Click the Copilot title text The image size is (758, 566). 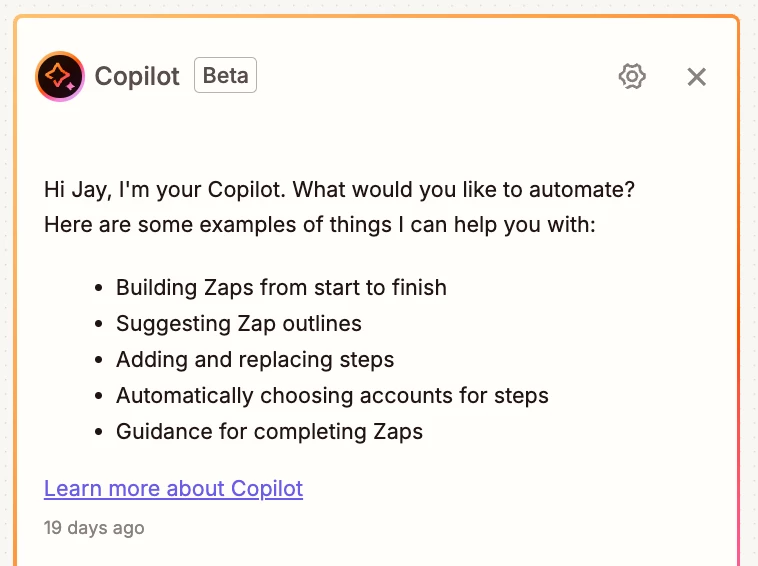click(137, 76)
